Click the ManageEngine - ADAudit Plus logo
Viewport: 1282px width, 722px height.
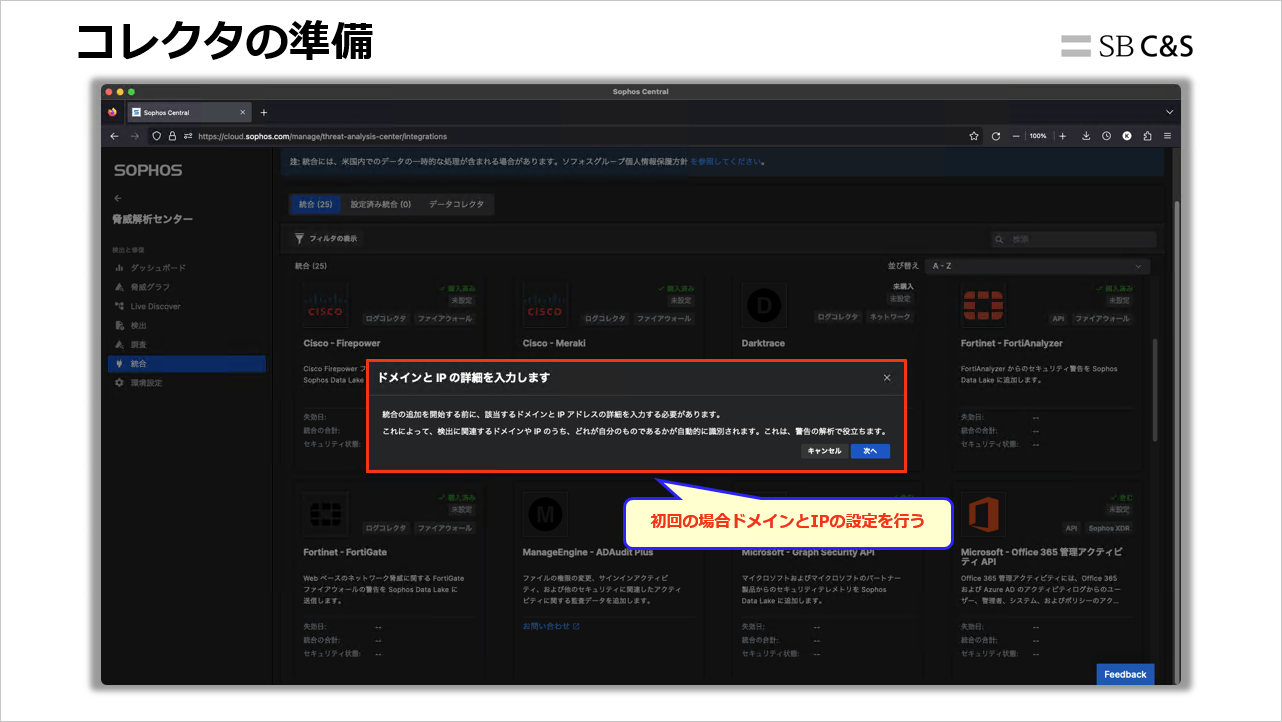(x=545, y=514)
